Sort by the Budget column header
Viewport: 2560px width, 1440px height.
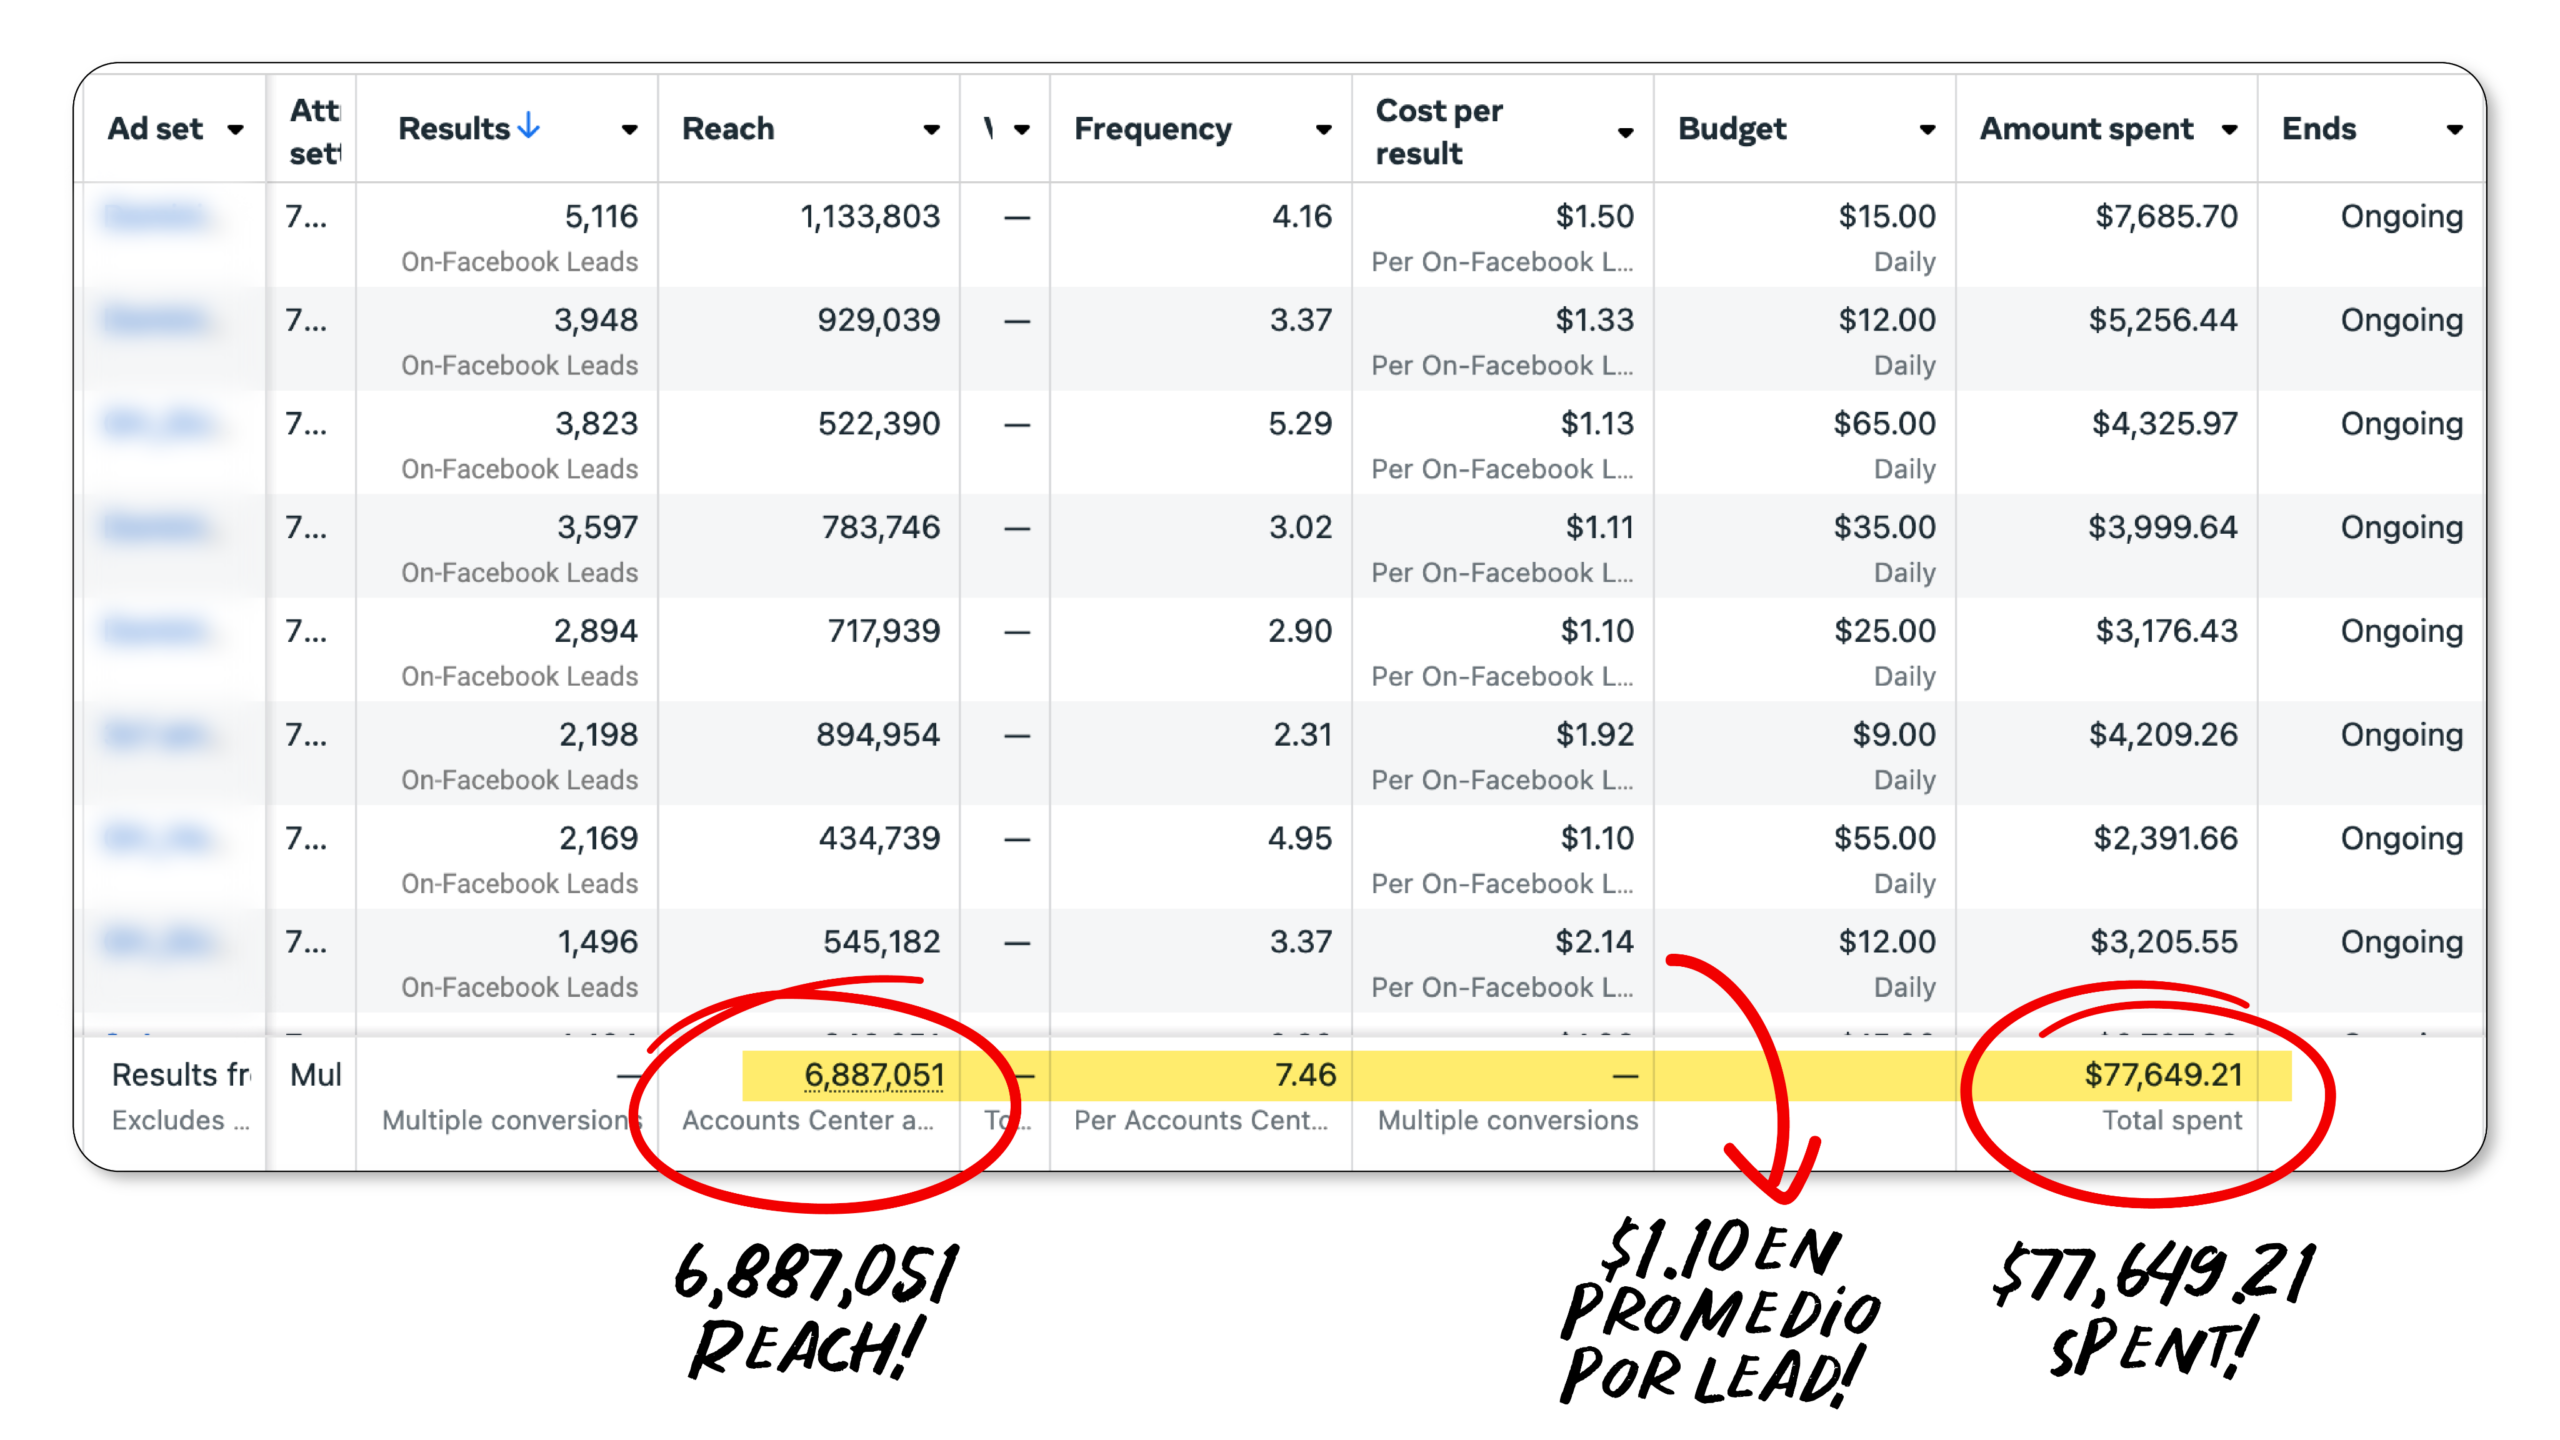pyautogui.click(x=1732, y=129)
